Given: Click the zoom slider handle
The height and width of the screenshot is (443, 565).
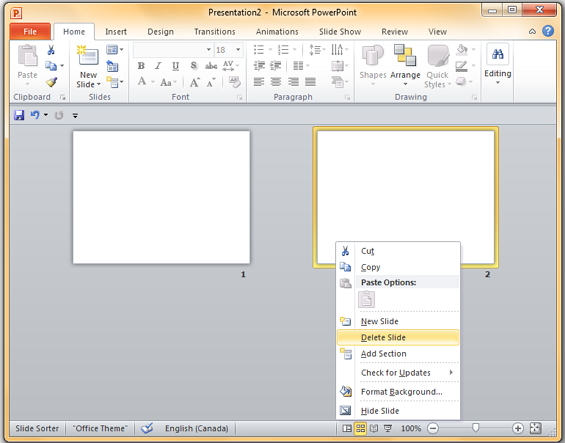Looking at the screenshot, I should tap(476, 428).
